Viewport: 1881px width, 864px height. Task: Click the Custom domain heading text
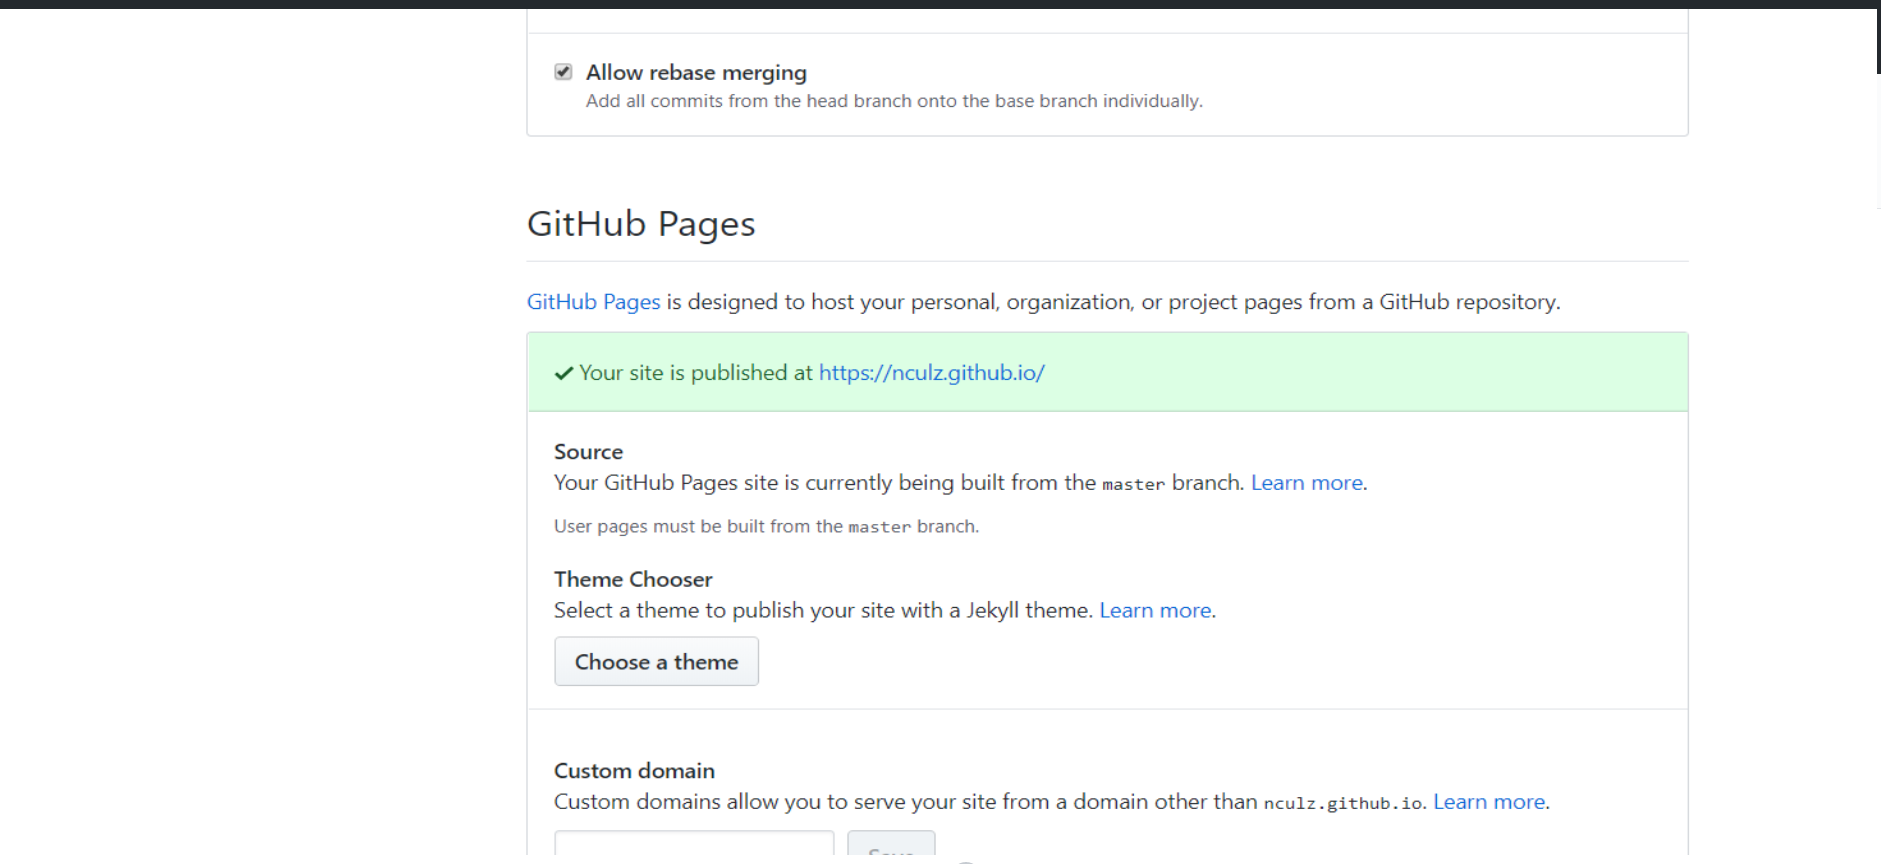click(x=634, y=771)
